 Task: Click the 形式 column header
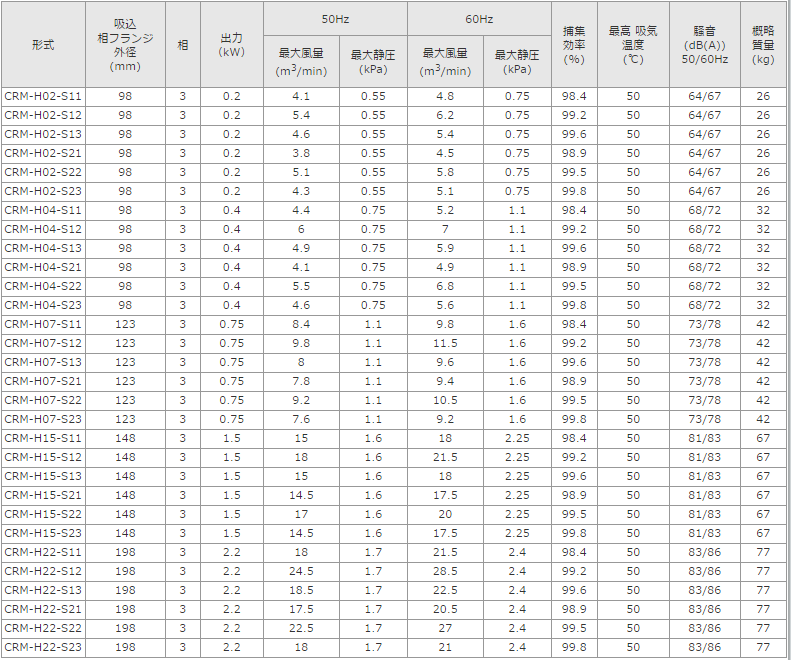43,45
